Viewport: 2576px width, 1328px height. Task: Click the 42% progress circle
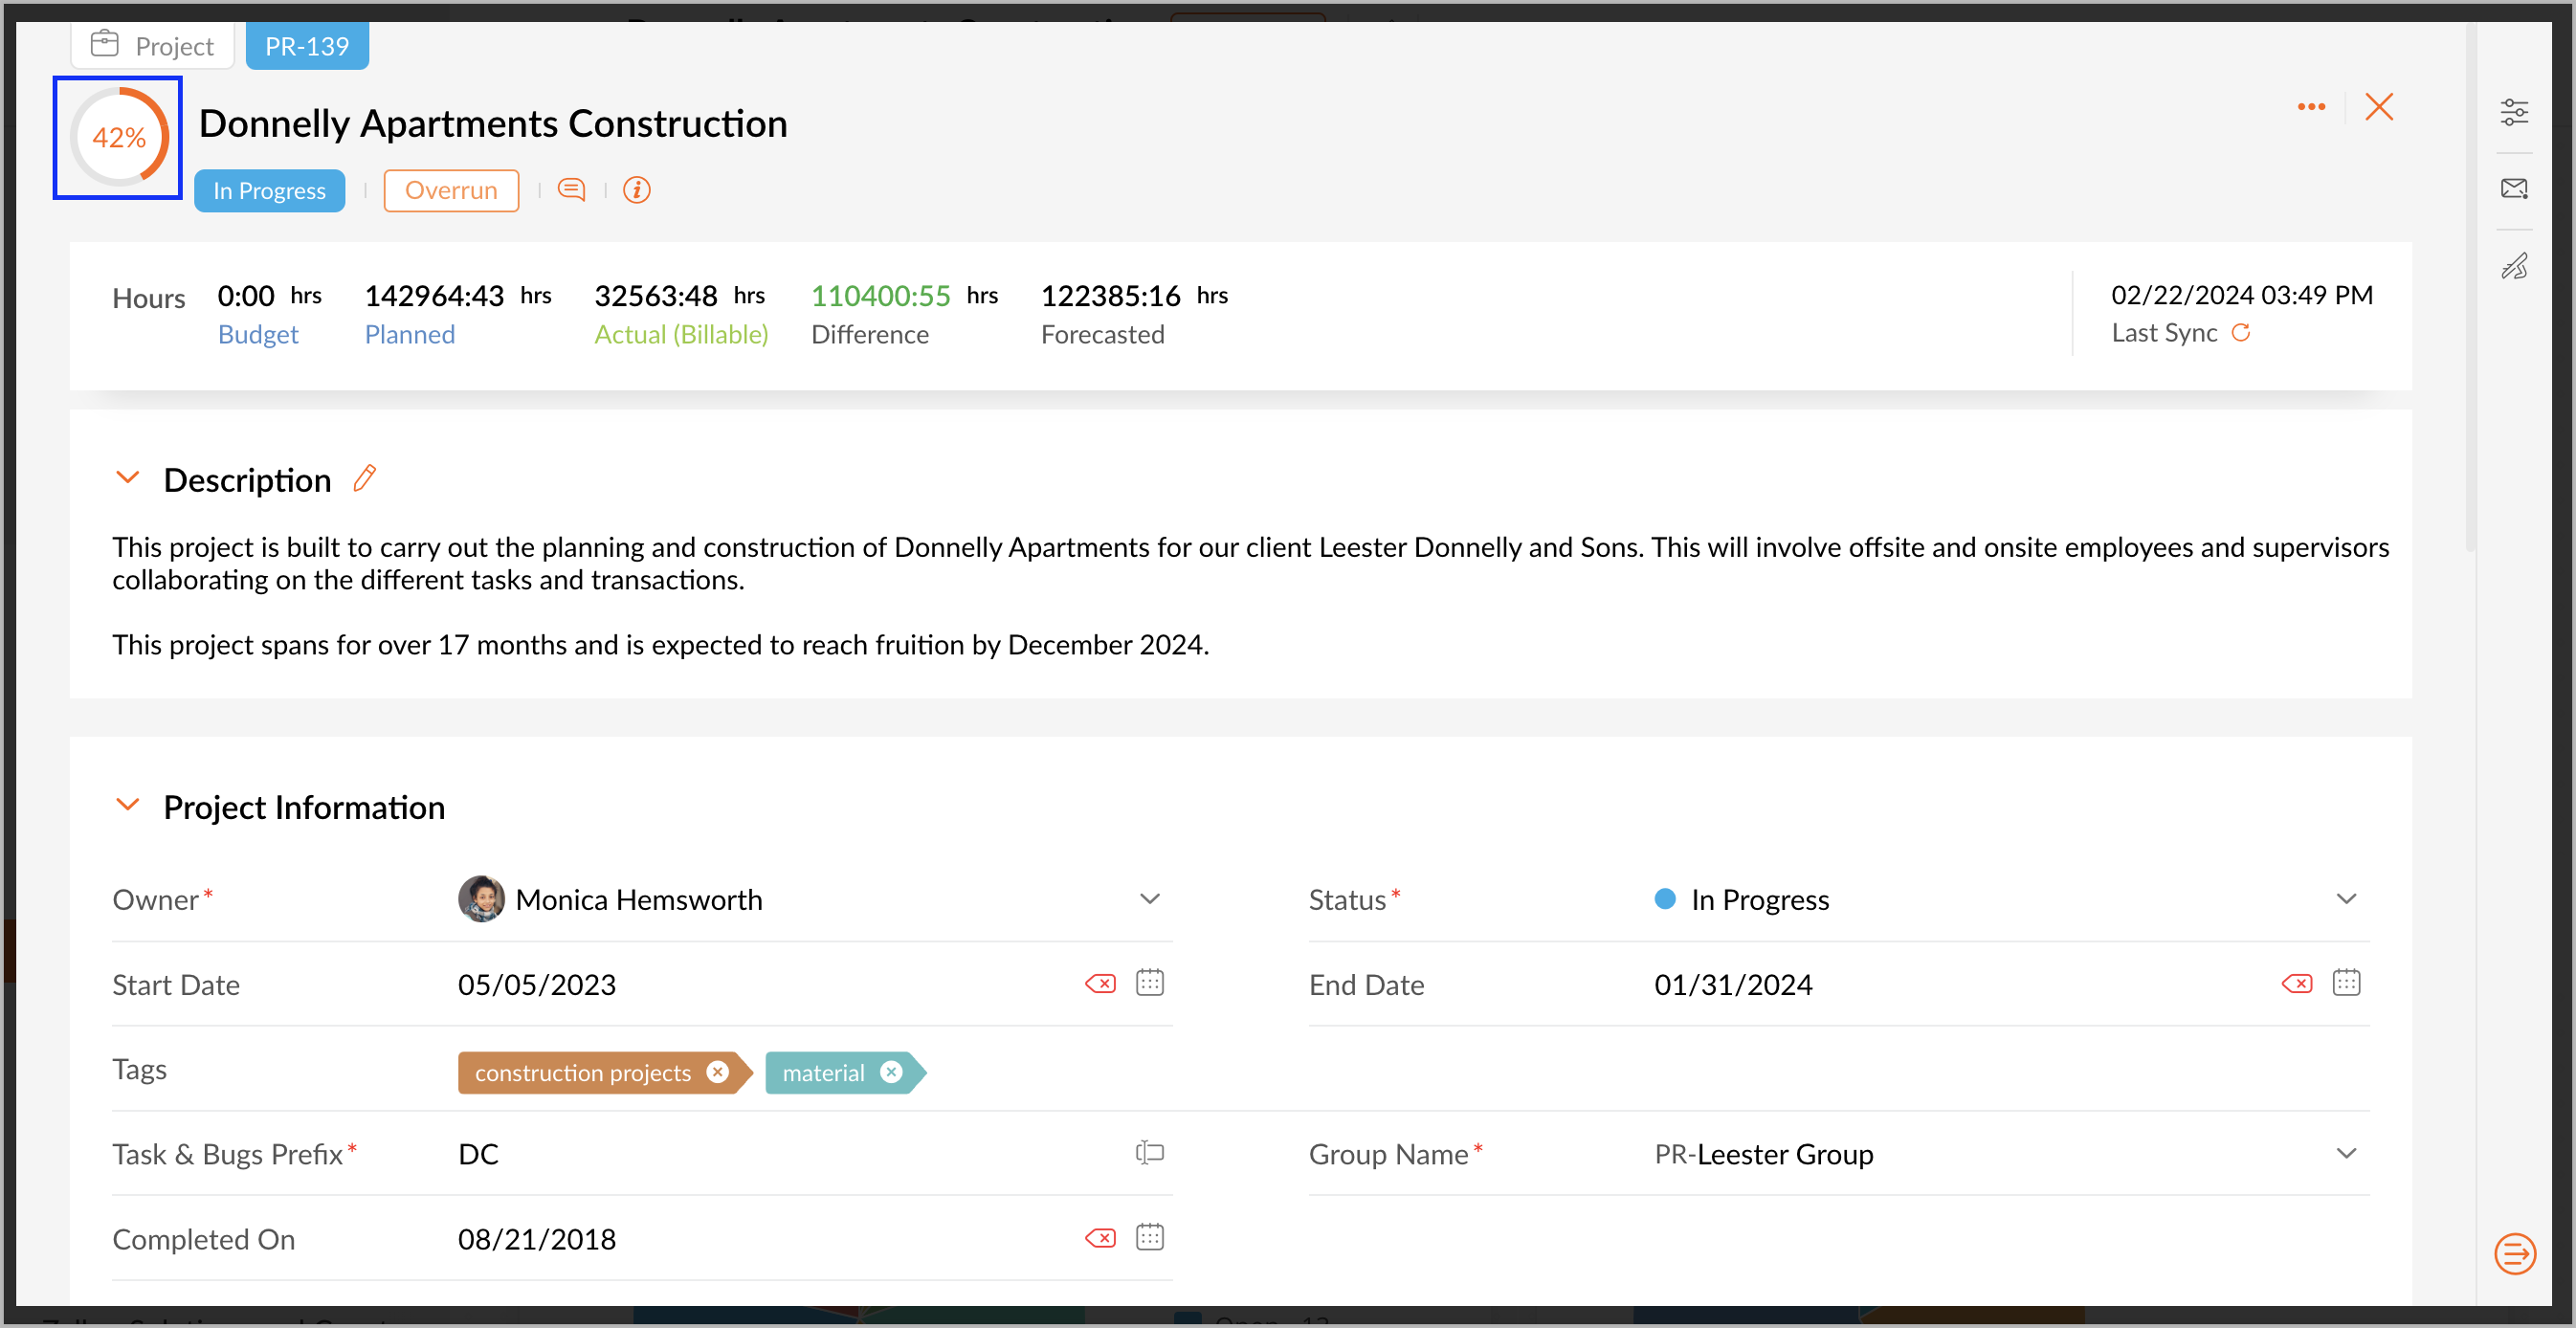119,137
